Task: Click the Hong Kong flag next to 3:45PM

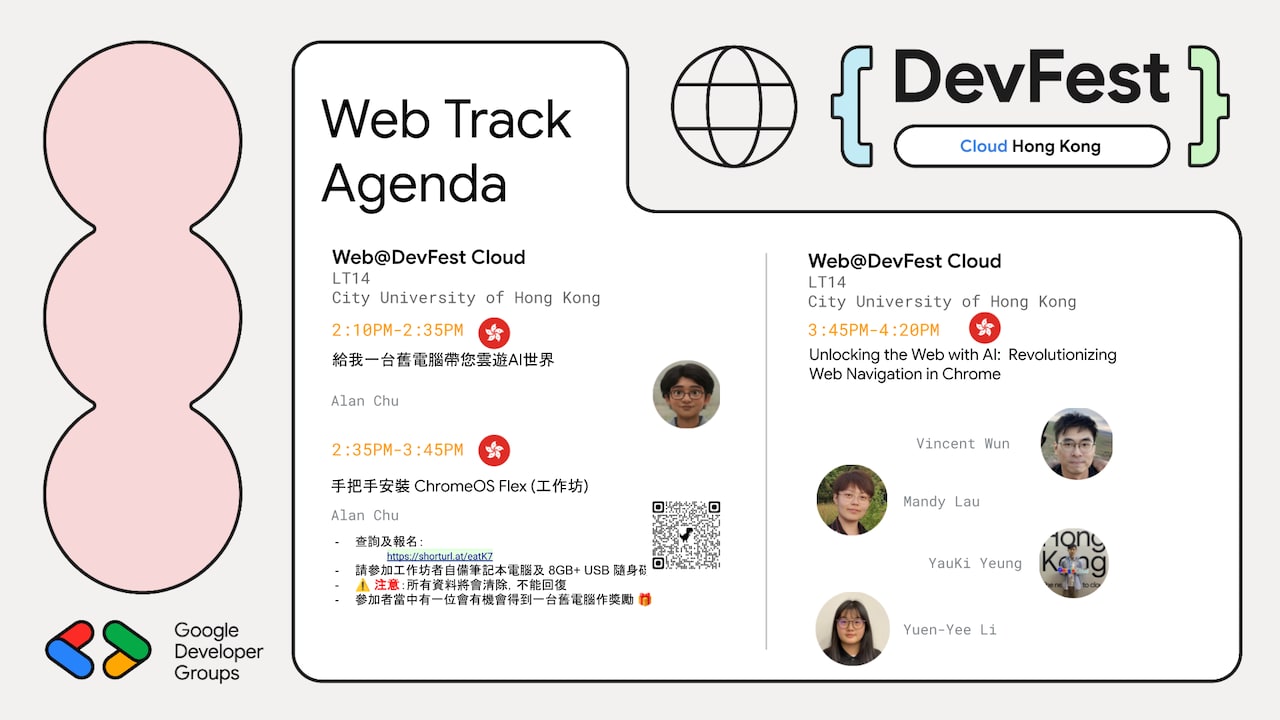Action: click(984, 328)
